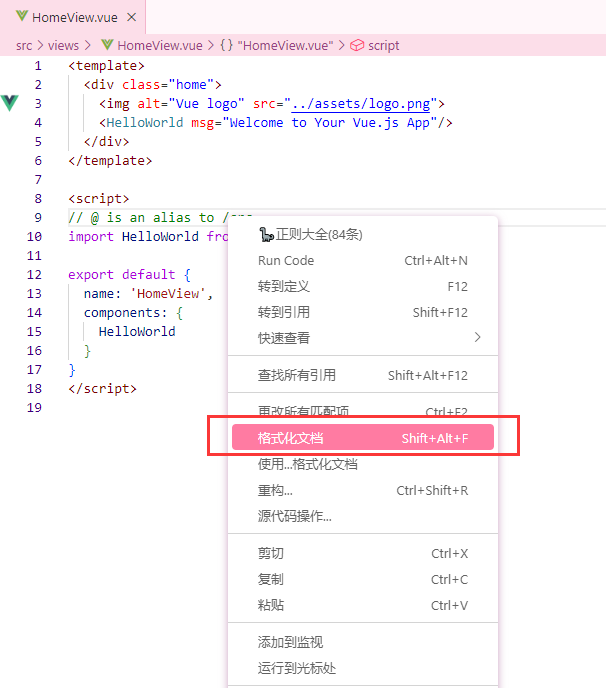606x688 pixels.
Task: Open 源代码操作... menu entry
Action: pyautogui.click(x=295, y=516)
